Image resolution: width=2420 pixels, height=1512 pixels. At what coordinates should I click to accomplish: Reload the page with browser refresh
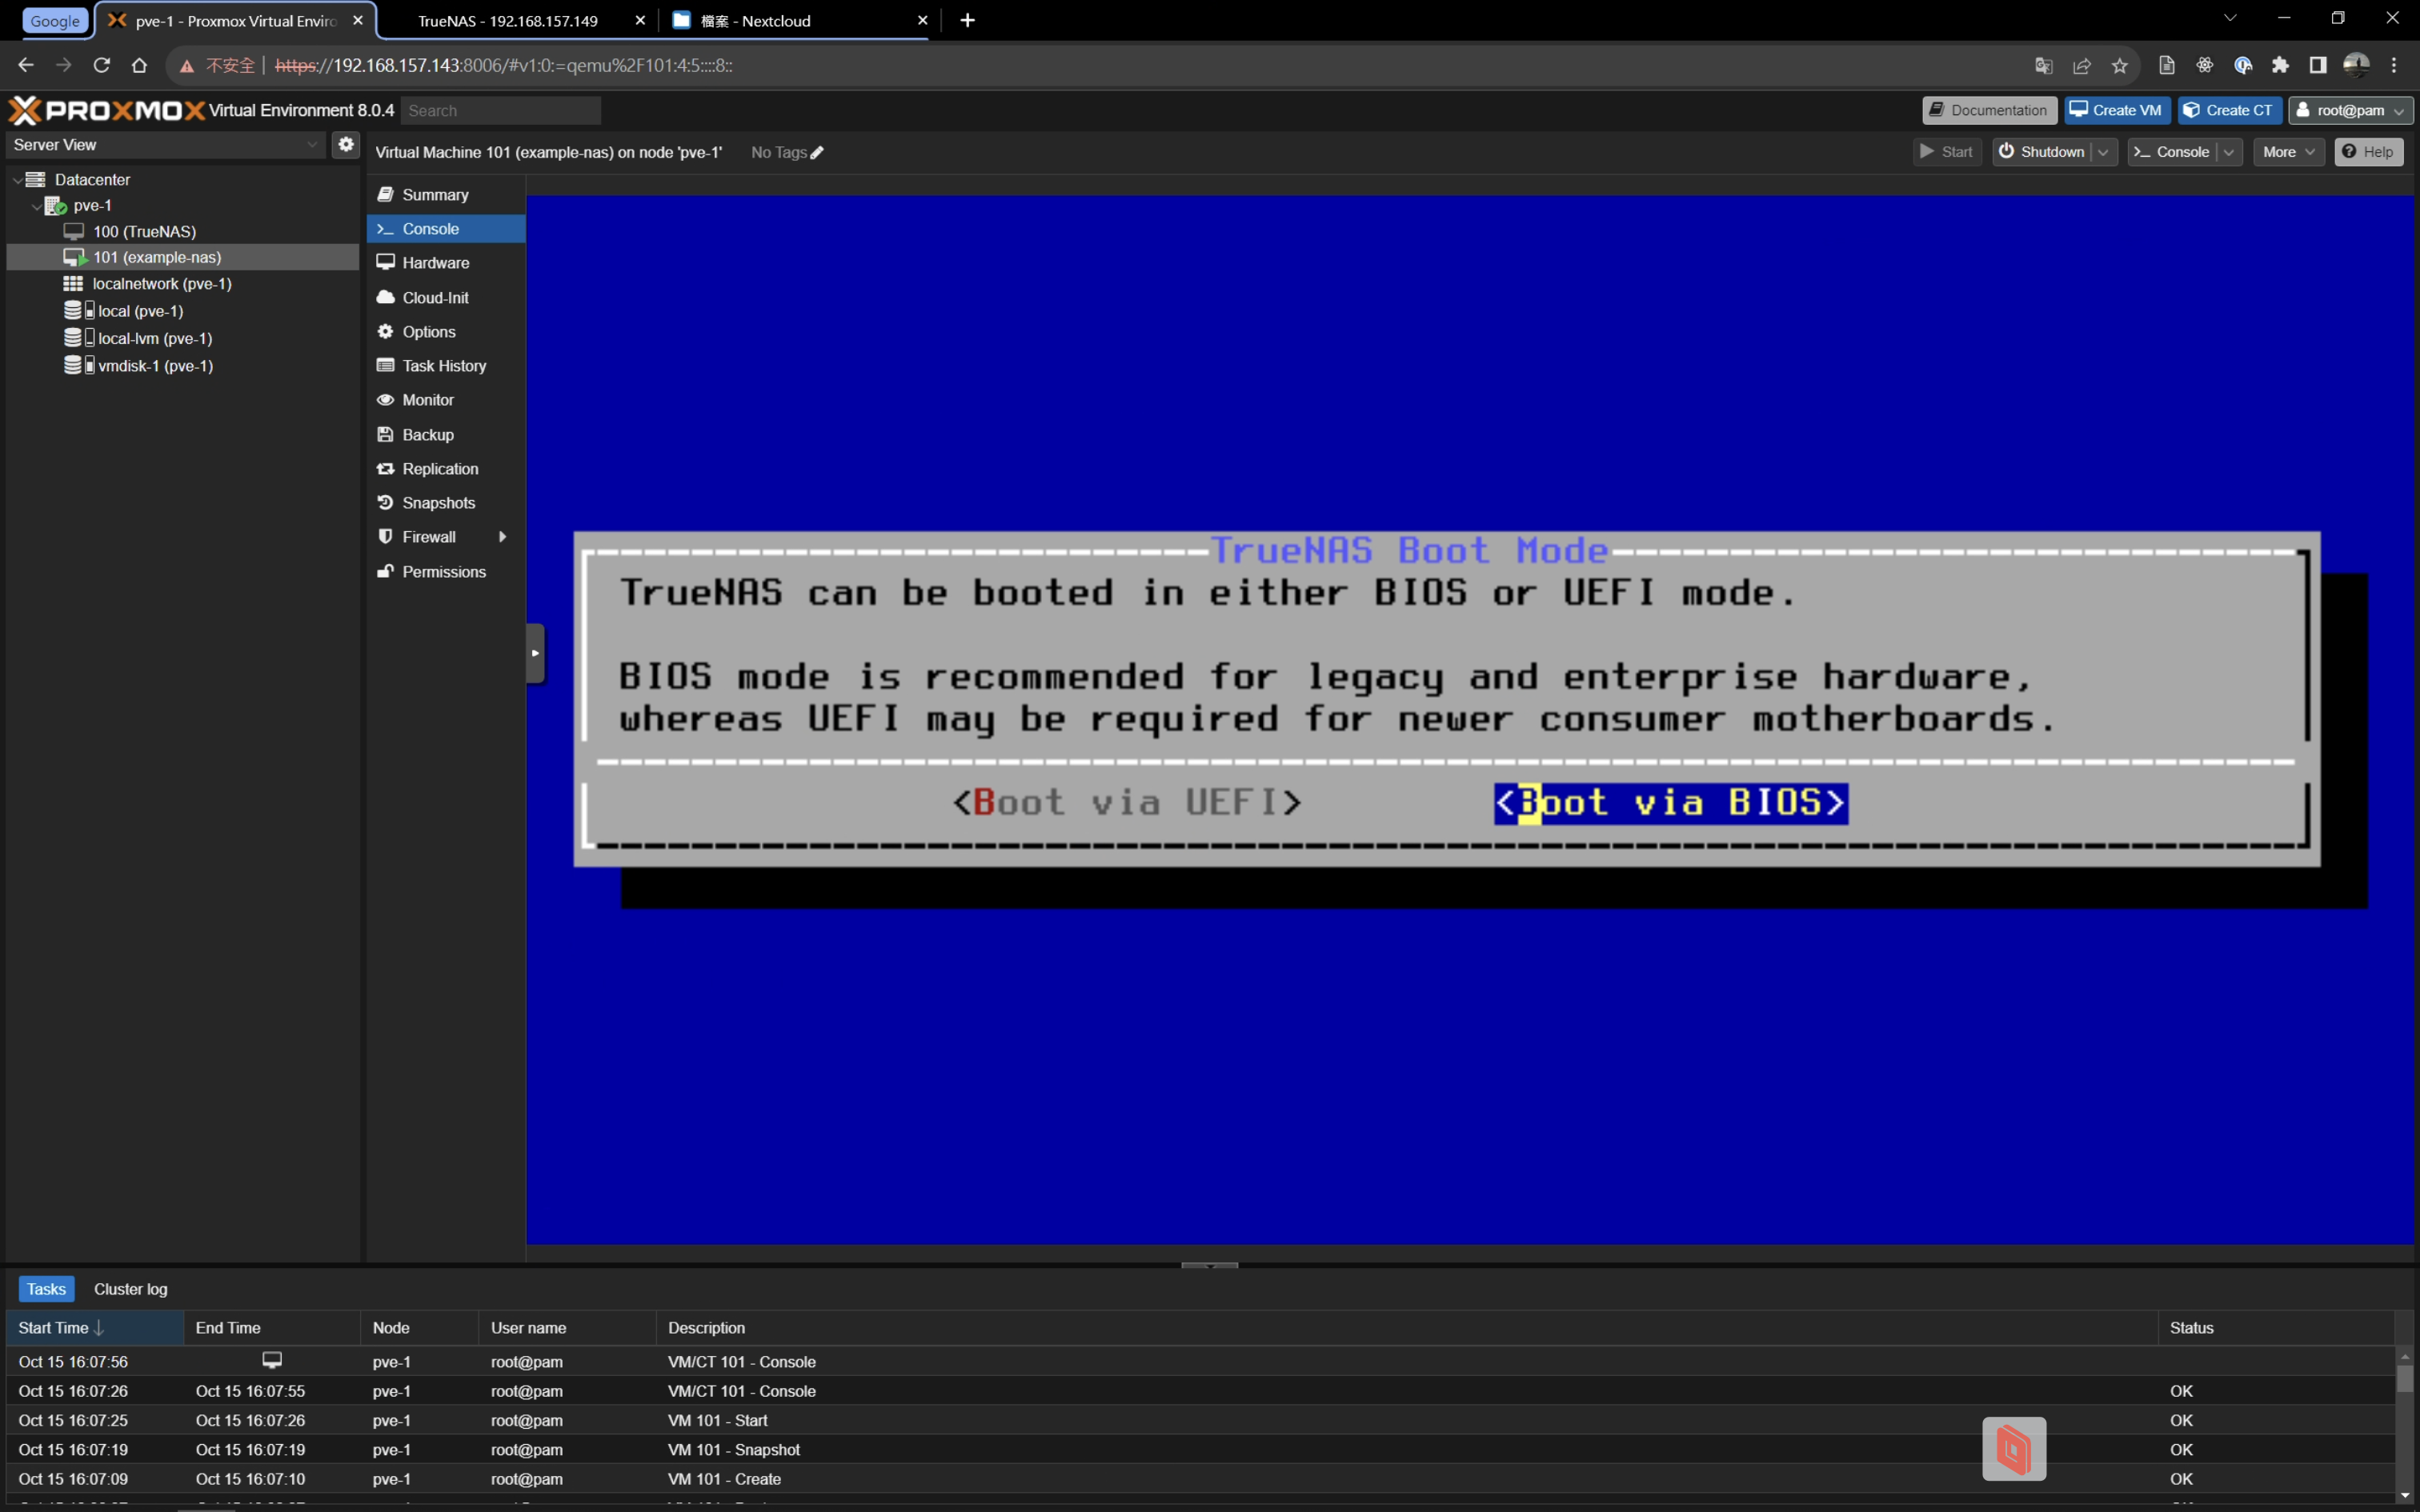101,66
